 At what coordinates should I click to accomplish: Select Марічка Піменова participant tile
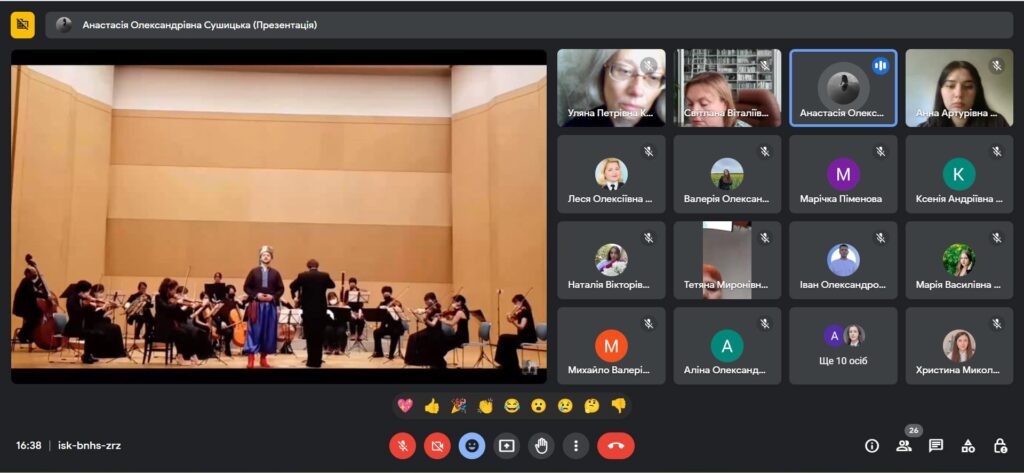(x=843, y=174)
